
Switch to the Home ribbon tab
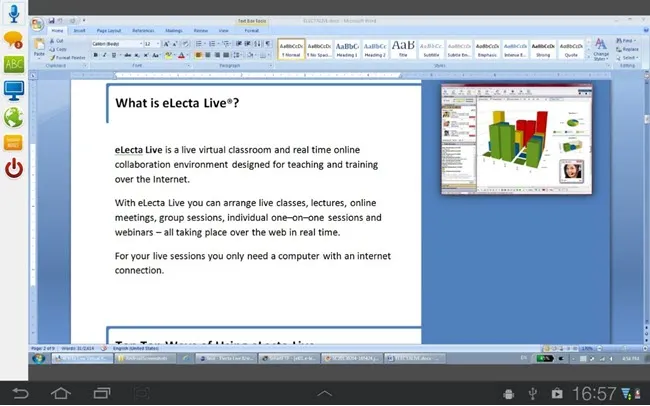tap(58, 31)
